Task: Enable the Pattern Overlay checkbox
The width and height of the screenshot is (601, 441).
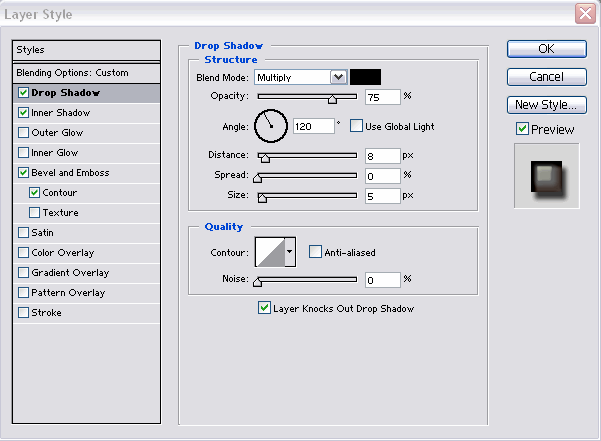Action: point(23,293)
